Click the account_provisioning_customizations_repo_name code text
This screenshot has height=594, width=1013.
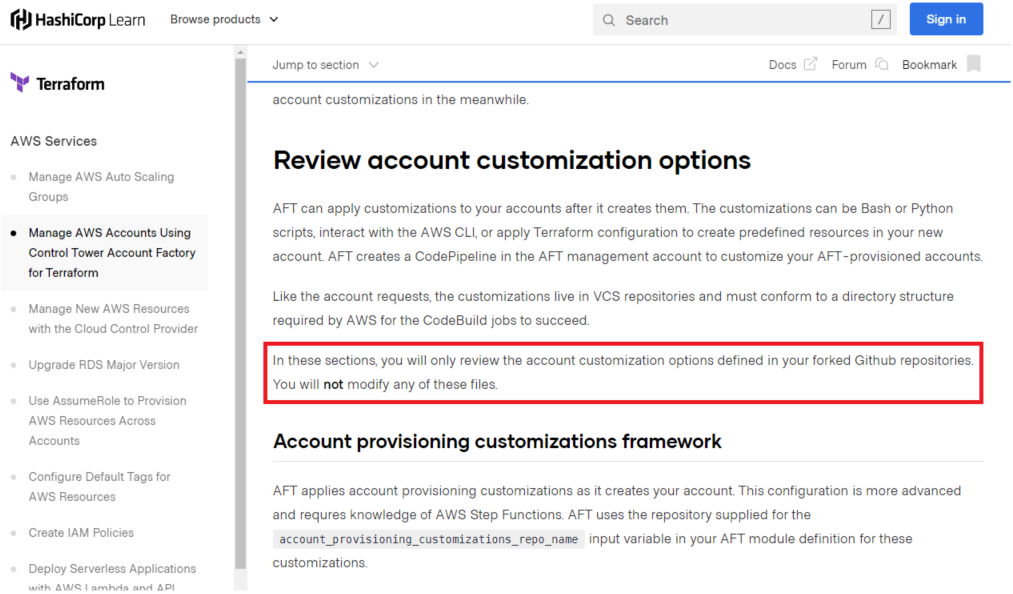[x=428, y=539]
